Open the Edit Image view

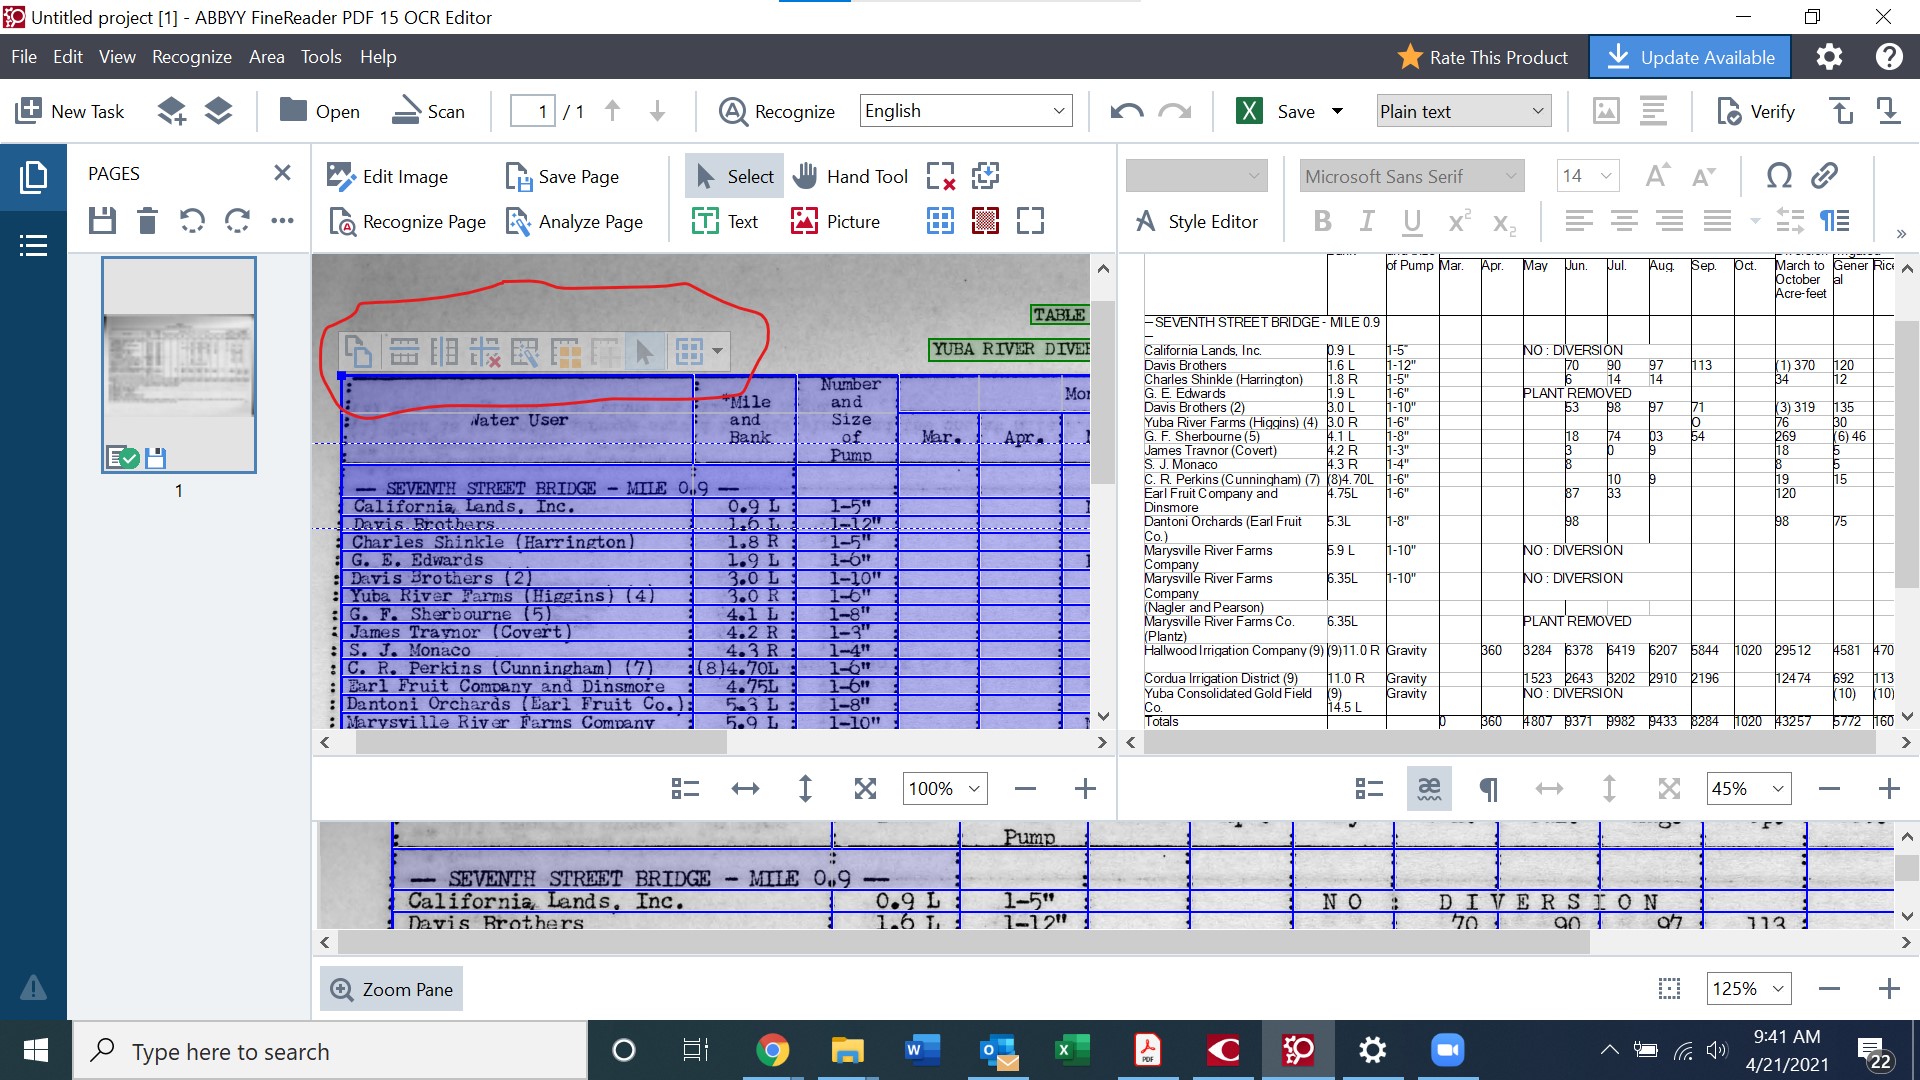[x=389, y=175]
